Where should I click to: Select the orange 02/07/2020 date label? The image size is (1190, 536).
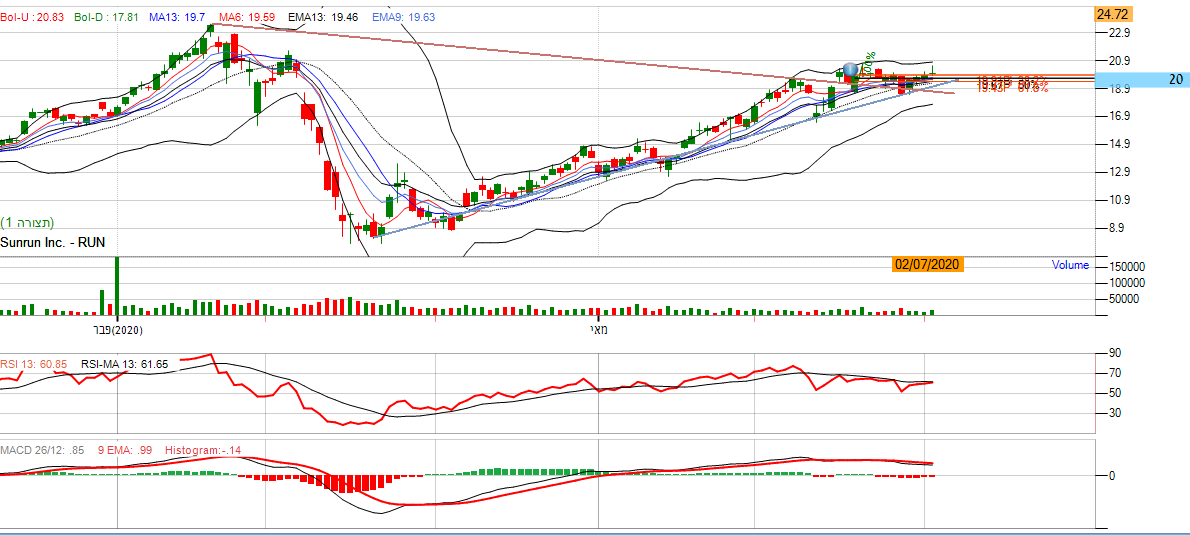[927, 264]
